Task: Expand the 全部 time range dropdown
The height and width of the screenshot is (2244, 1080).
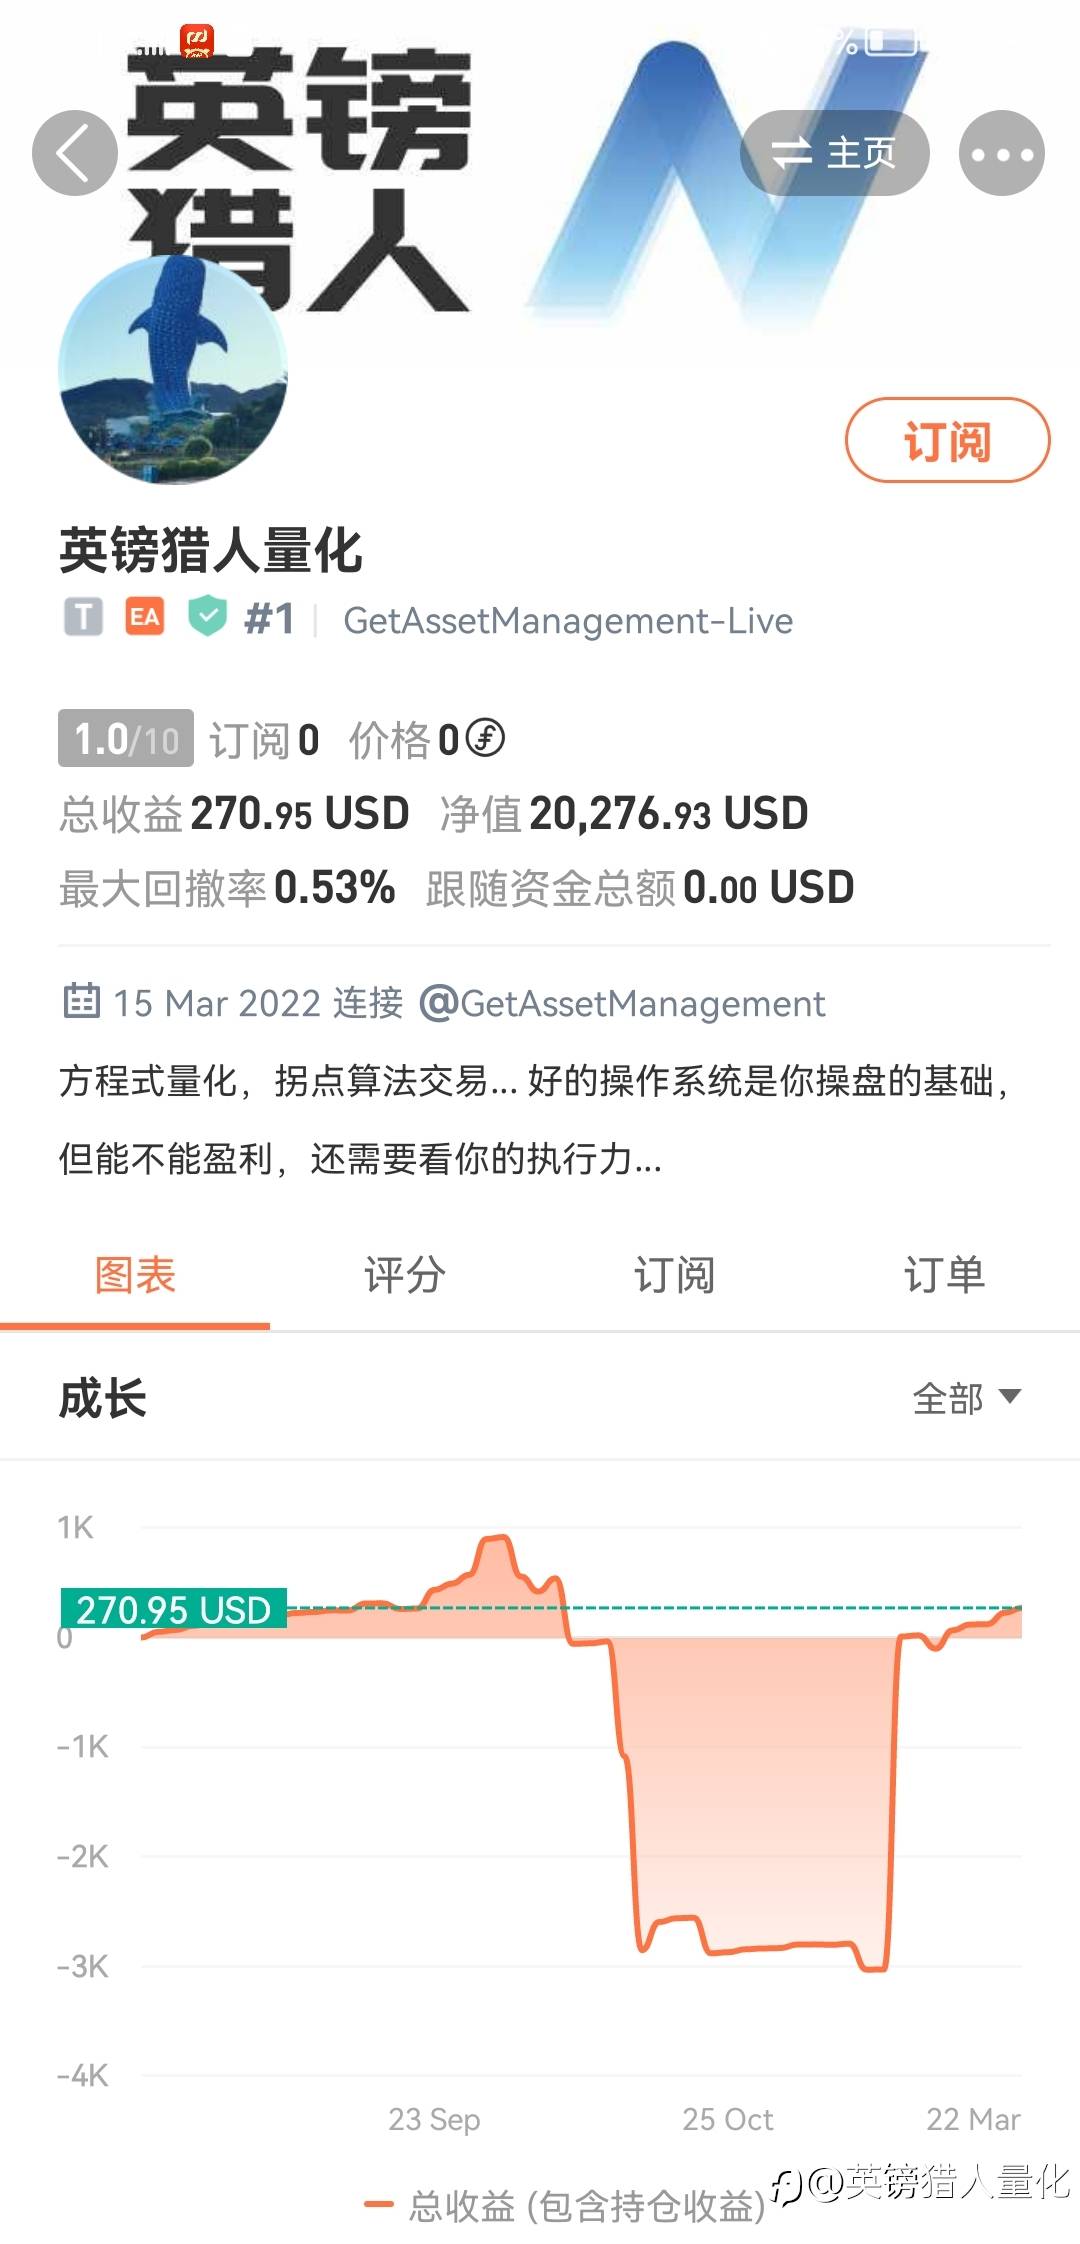Action: coord(966,1397)
